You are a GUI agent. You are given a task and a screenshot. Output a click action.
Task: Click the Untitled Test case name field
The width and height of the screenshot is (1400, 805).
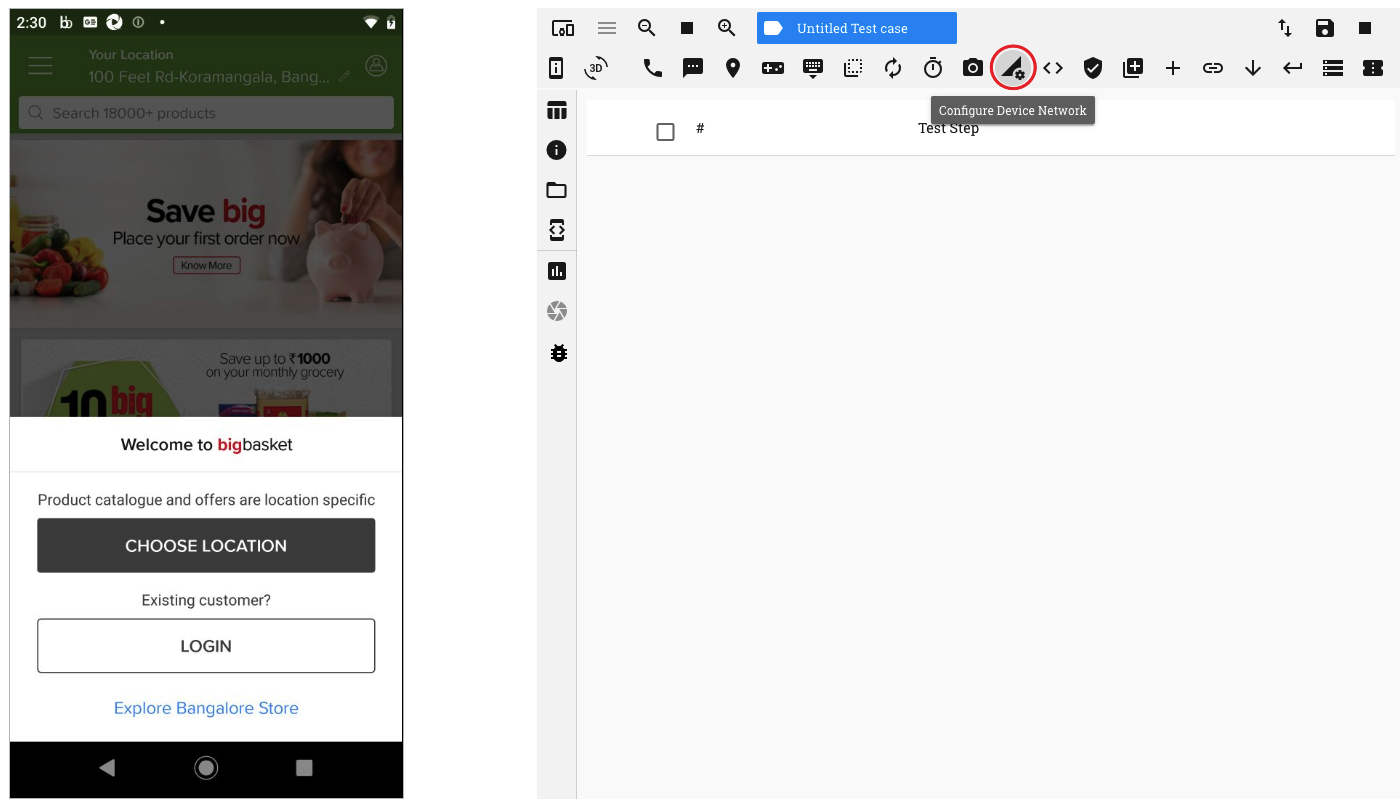point(857,28)
